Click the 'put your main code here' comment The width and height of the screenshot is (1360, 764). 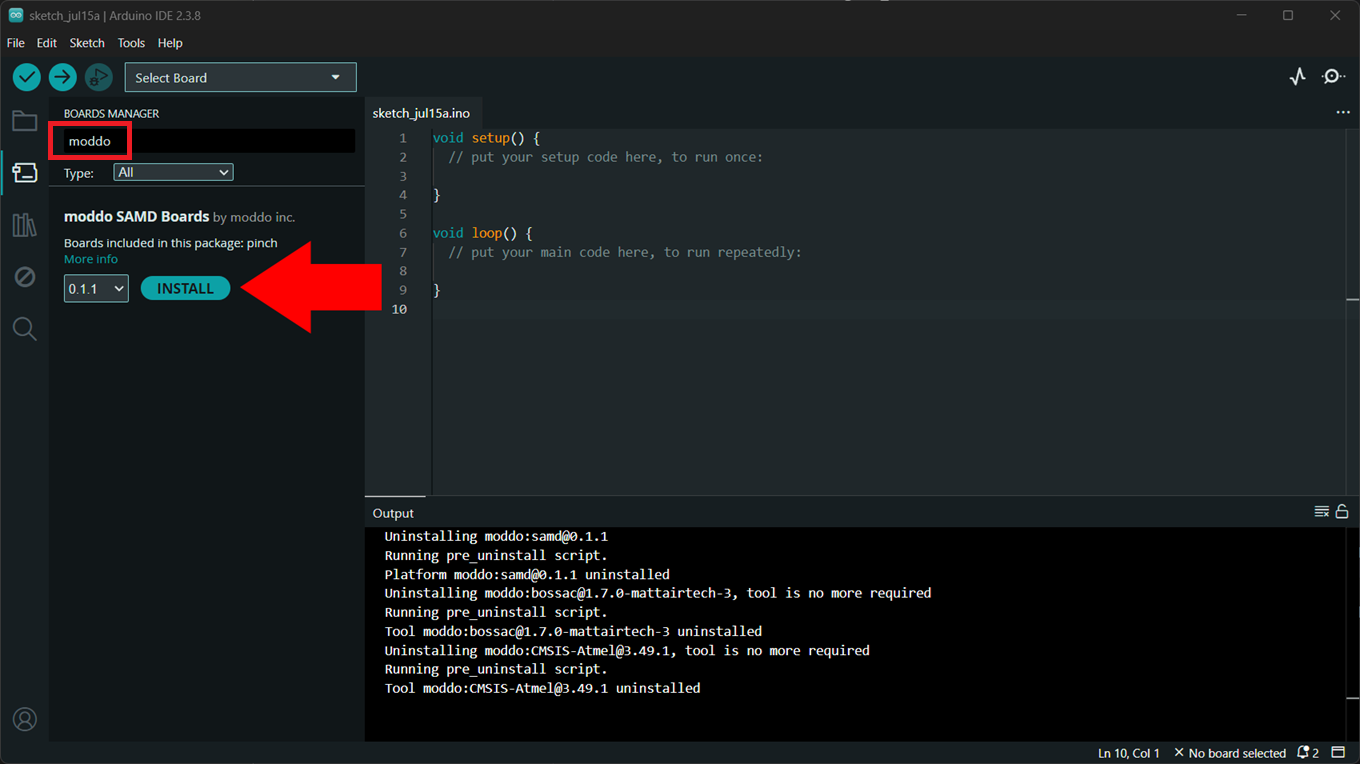click(x=625, y=252)
